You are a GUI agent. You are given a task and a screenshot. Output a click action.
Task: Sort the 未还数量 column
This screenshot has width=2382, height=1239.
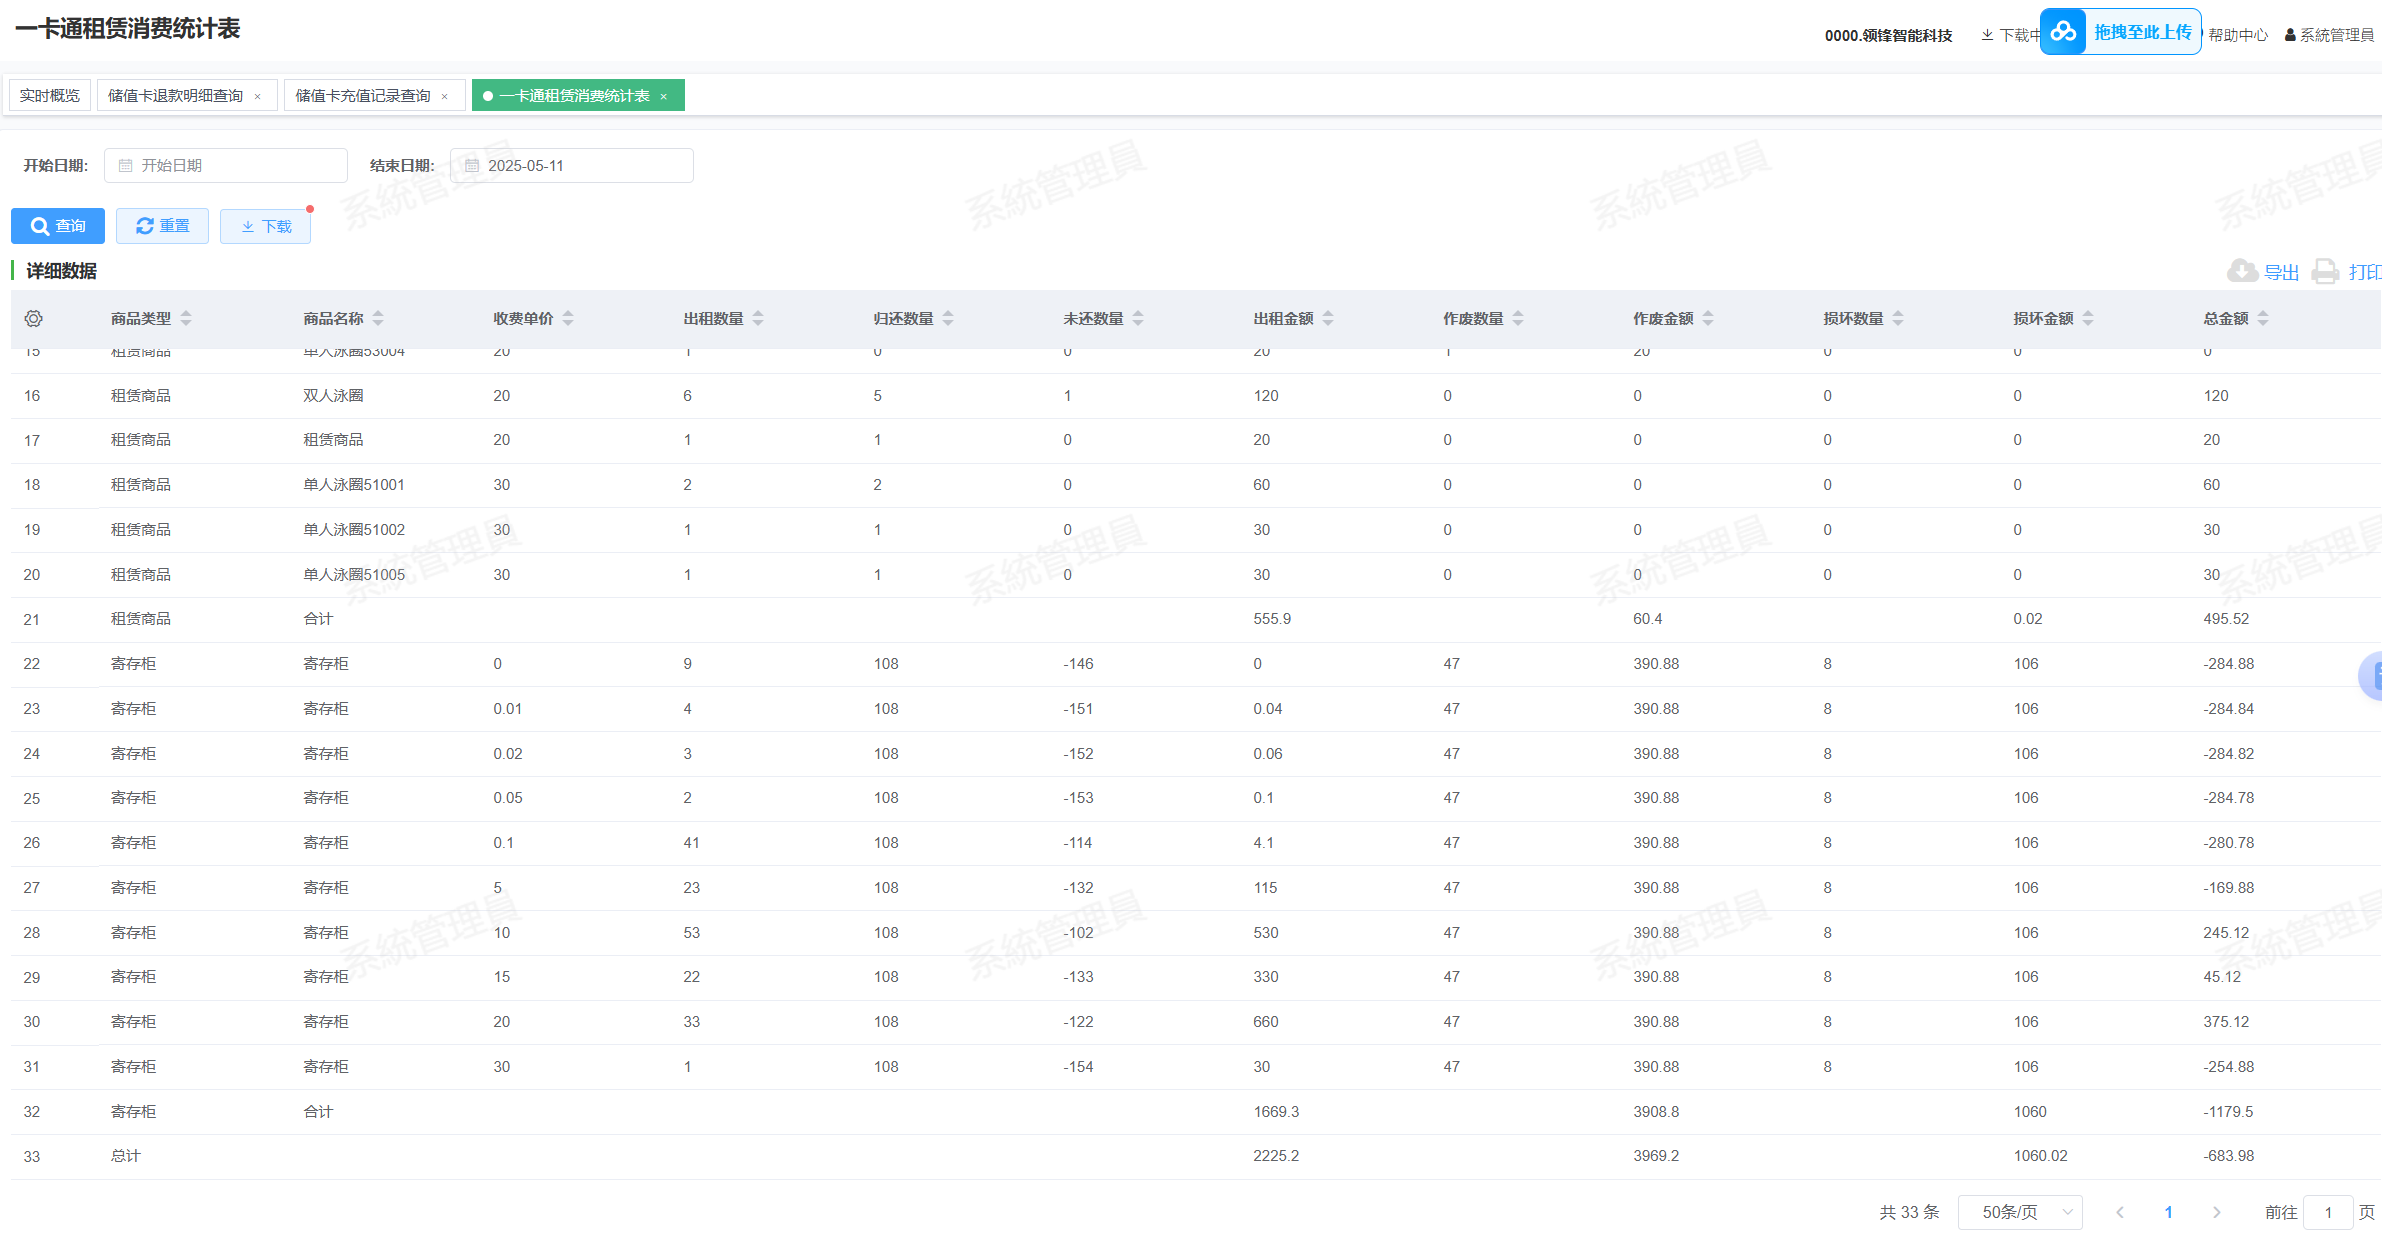tap(1138, 318)
